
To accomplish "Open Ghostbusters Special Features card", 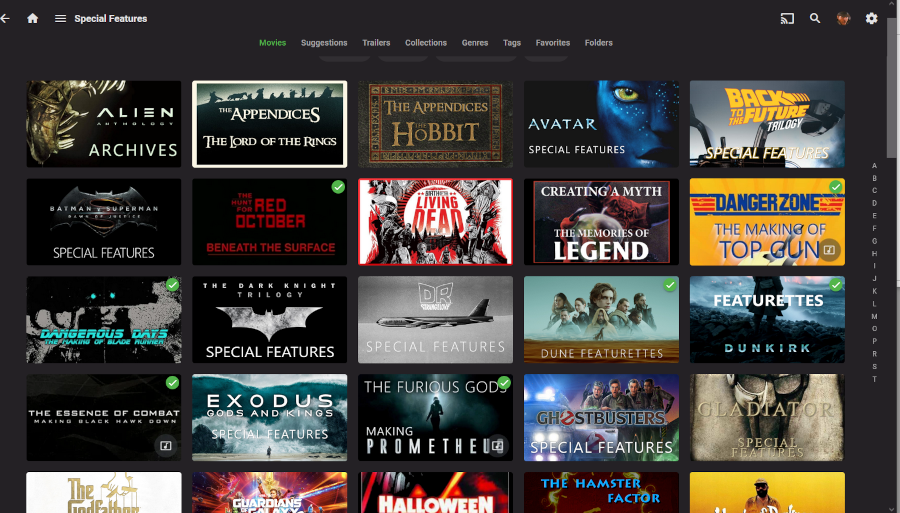I will [x=602, y=418].
